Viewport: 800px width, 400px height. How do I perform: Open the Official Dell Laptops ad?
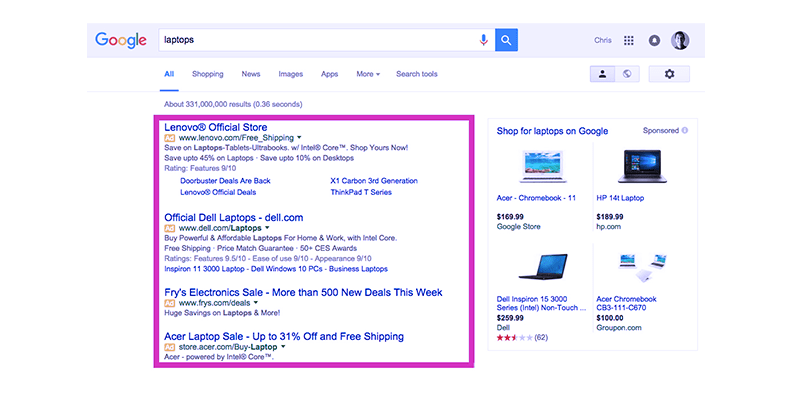234,217
